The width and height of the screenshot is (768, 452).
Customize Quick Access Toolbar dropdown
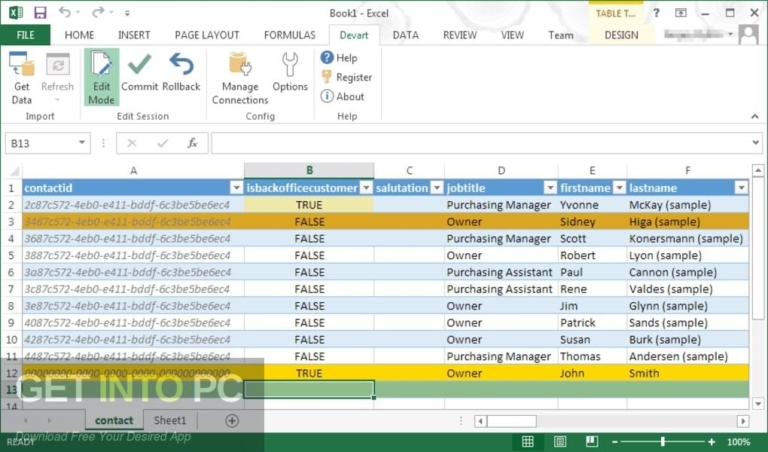coord(127,13)
